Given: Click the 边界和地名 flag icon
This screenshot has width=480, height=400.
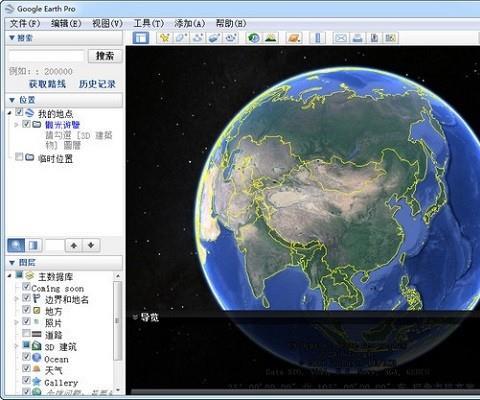Looking at the screenshot, I should 37,298.
